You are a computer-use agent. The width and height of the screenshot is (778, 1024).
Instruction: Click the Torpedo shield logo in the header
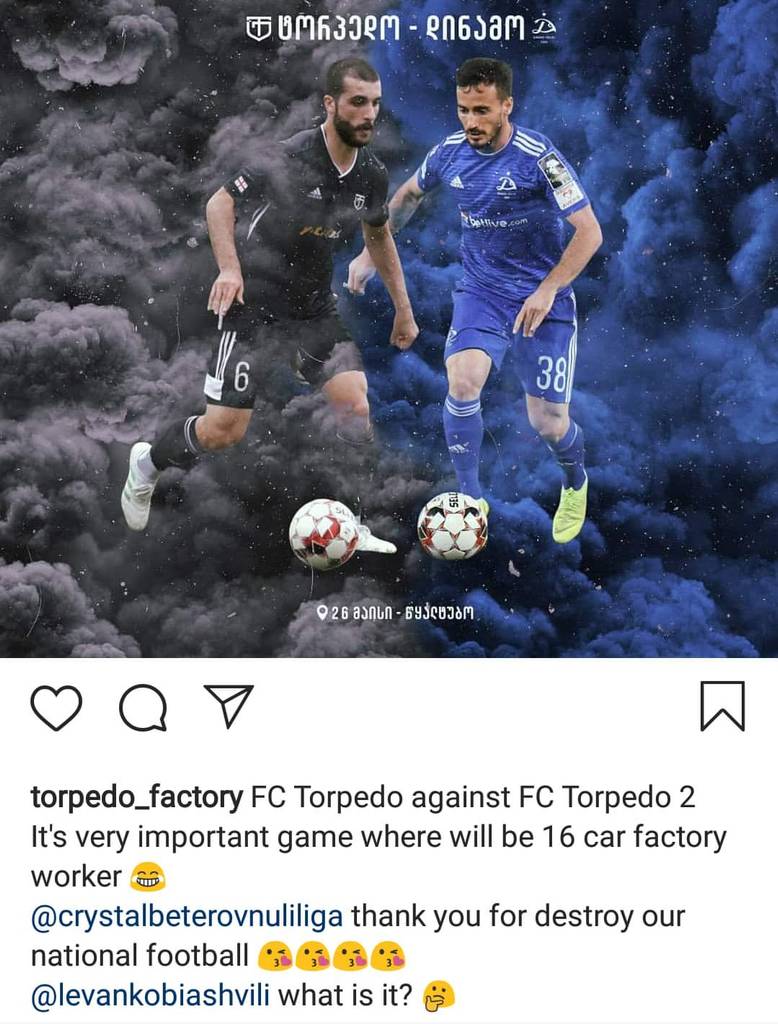[x=259, y=28]
